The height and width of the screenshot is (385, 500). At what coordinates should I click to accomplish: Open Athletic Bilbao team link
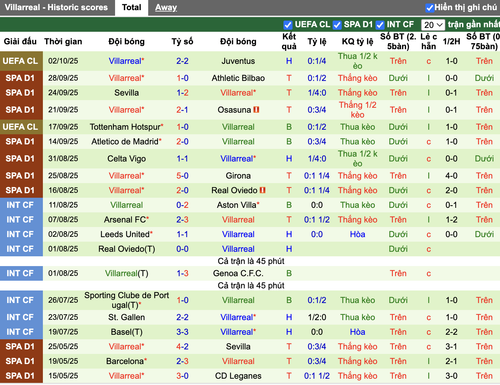(238, 78)
